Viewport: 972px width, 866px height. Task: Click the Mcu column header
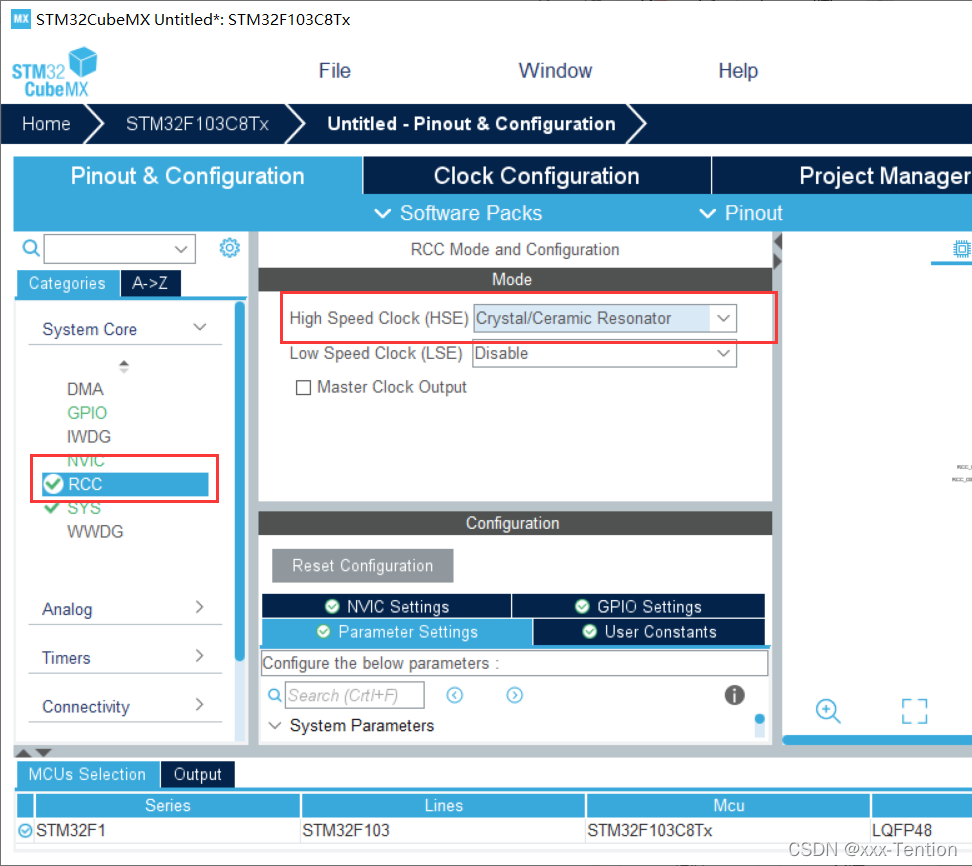[728, 805]
